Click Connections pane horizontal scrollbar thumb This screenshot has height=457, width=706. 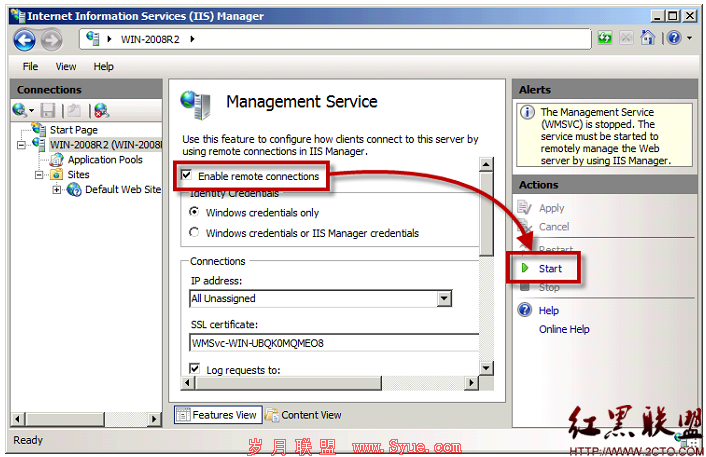(x=65, y=419)
